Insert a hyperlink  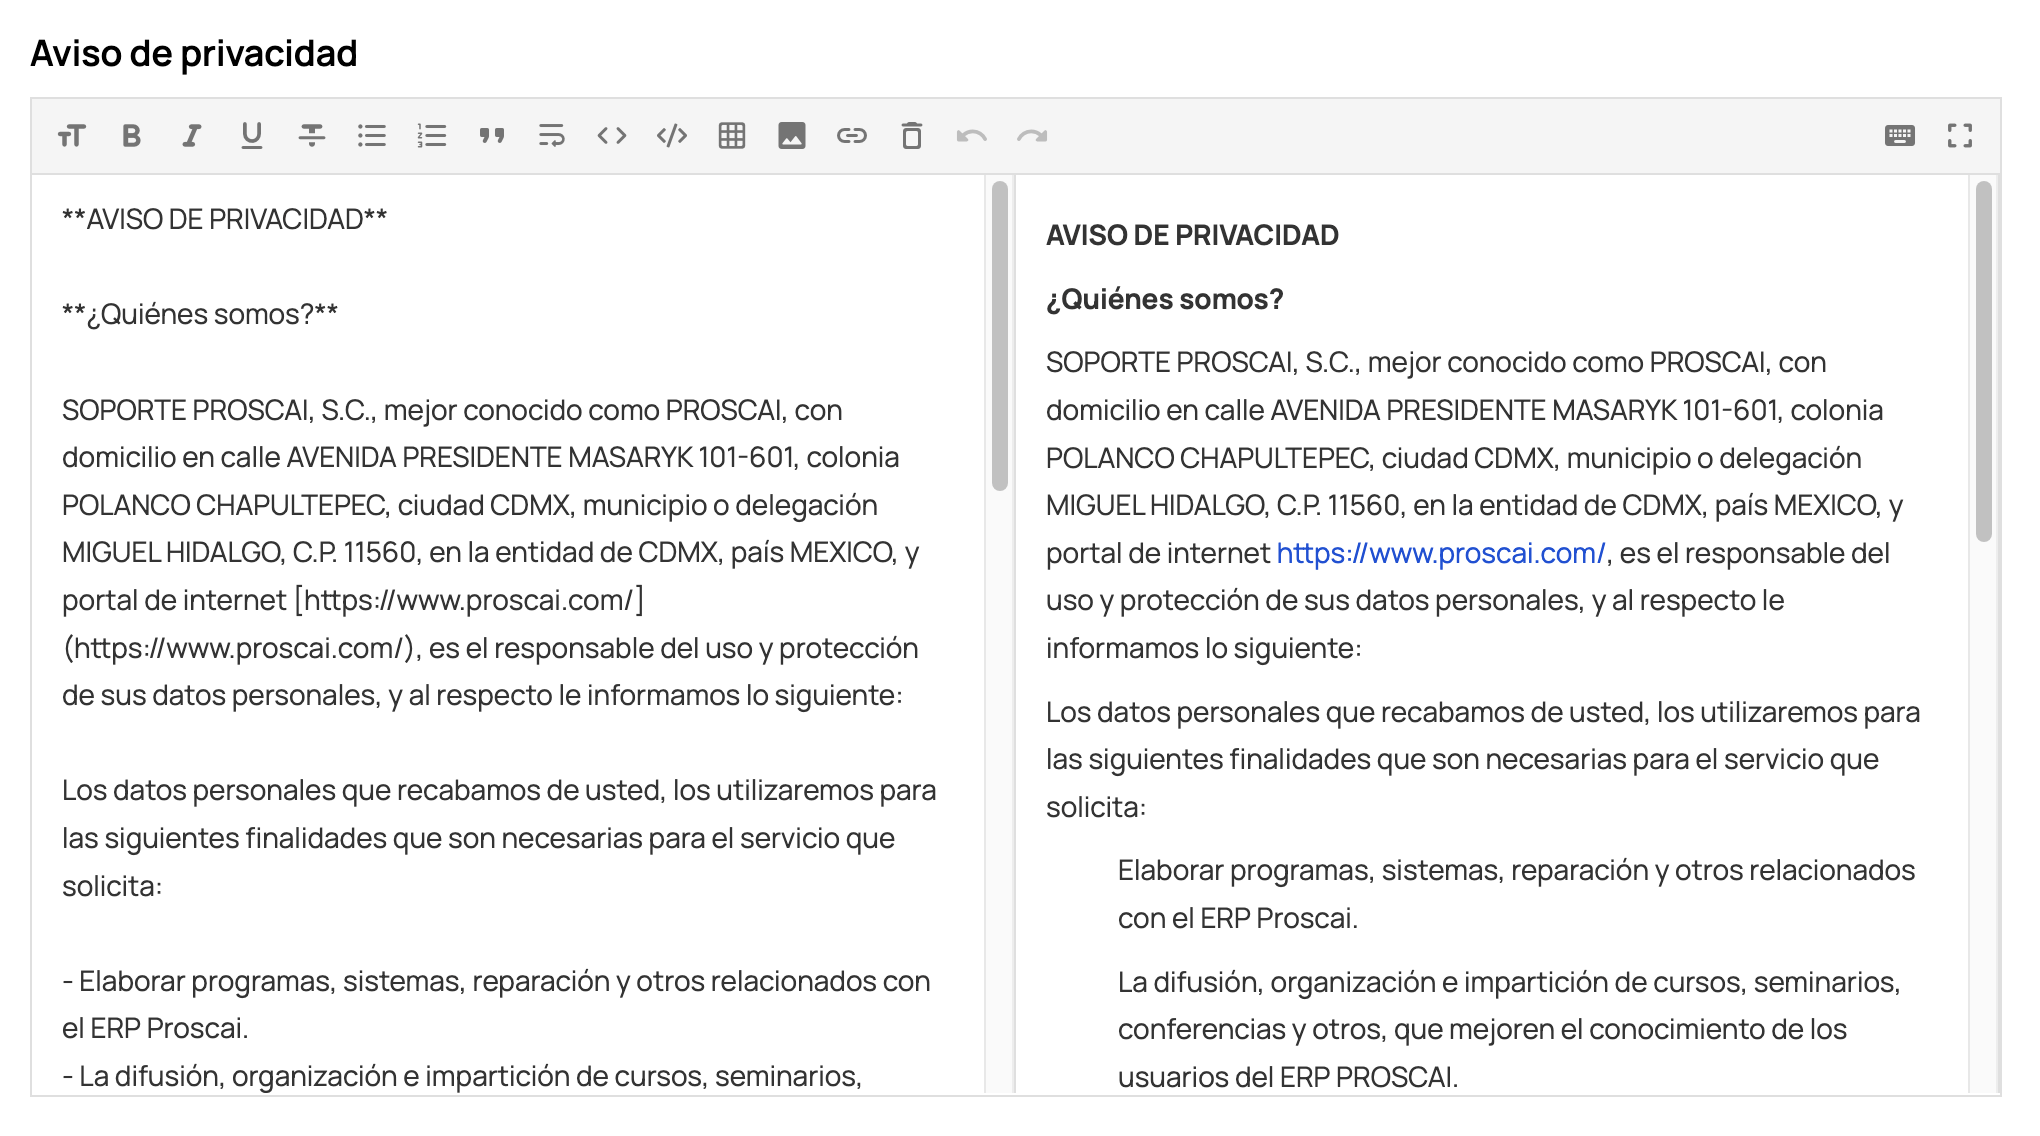(x=851, y=136)
